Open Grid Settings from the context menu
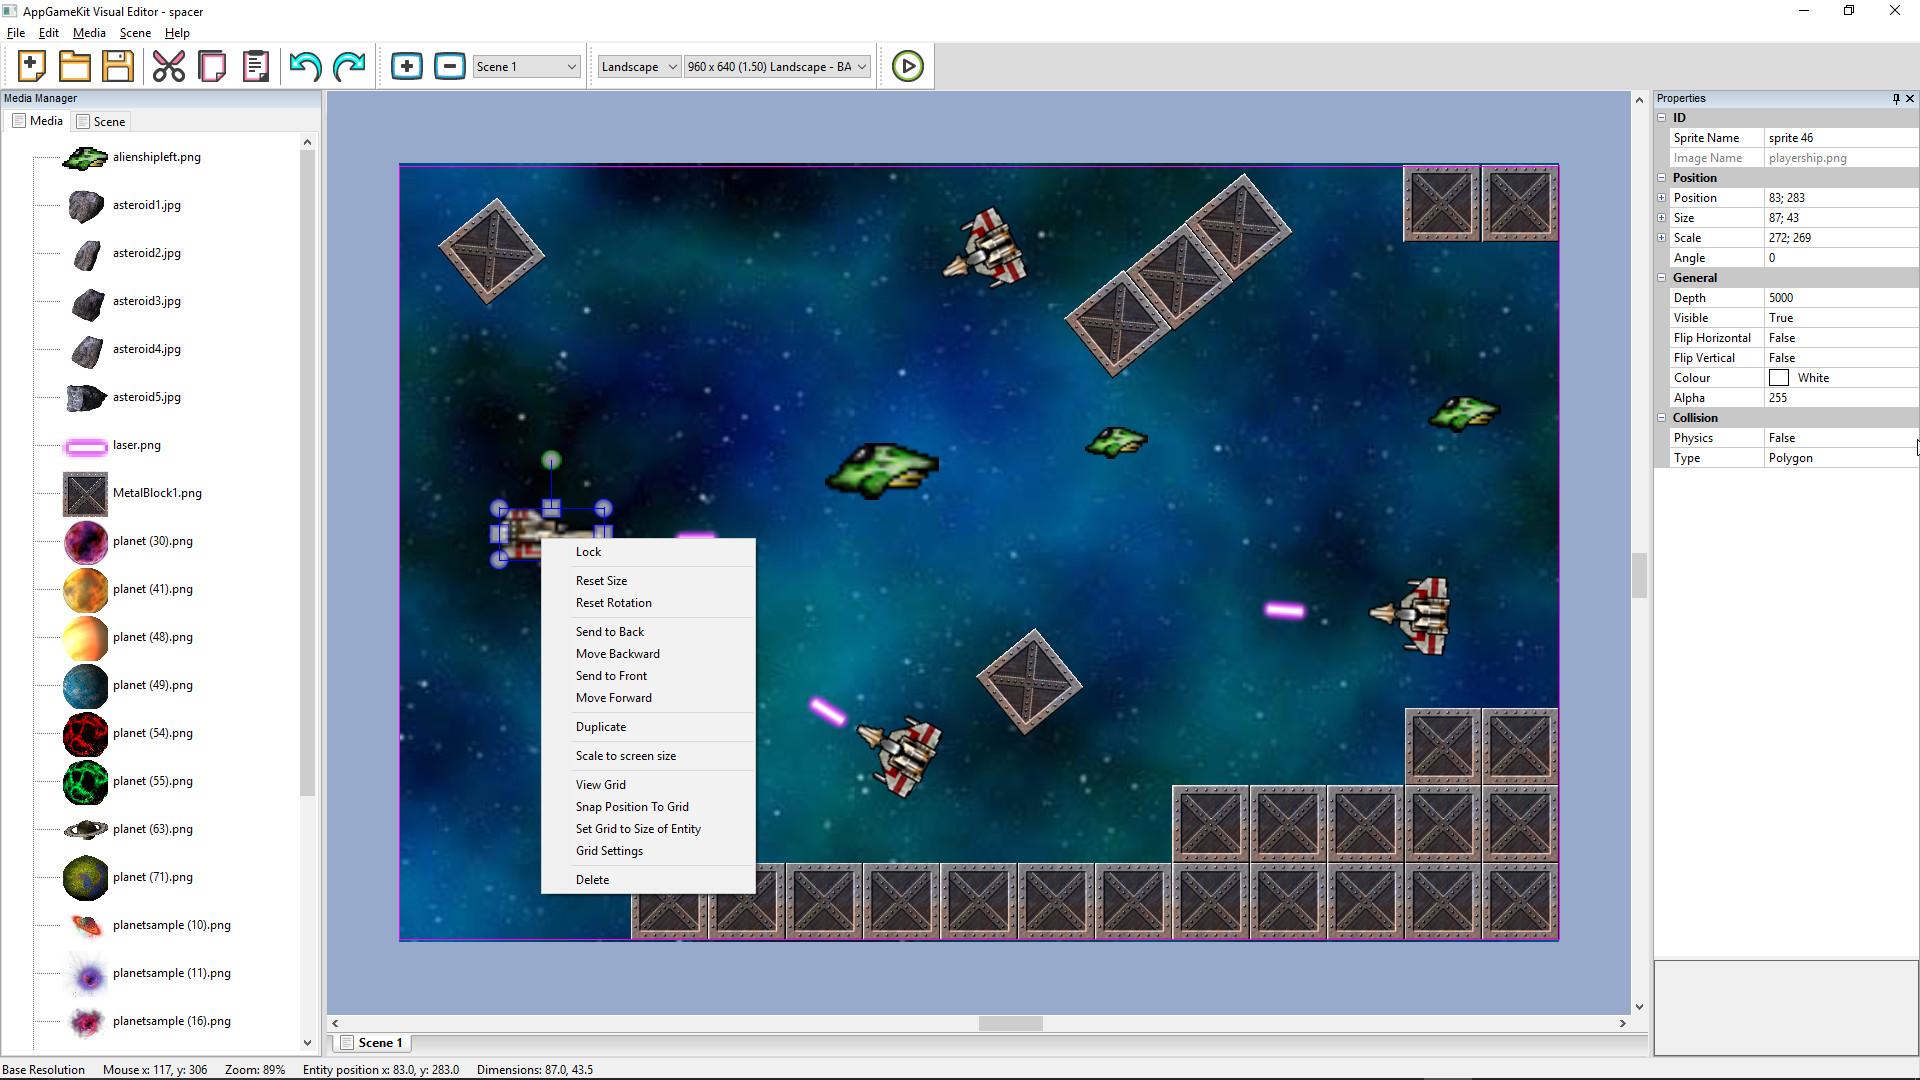The image size is (1920, 1080). tap(609, 850)
